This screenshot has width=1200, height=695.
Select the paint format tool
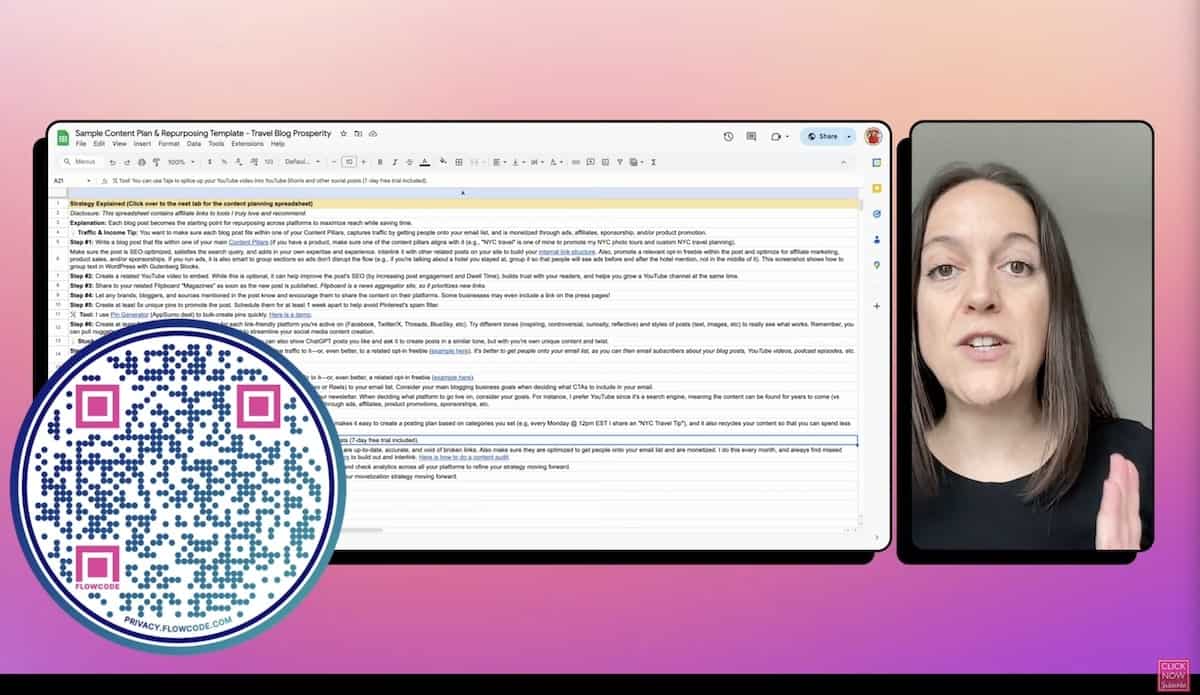[x=156, y=161]
